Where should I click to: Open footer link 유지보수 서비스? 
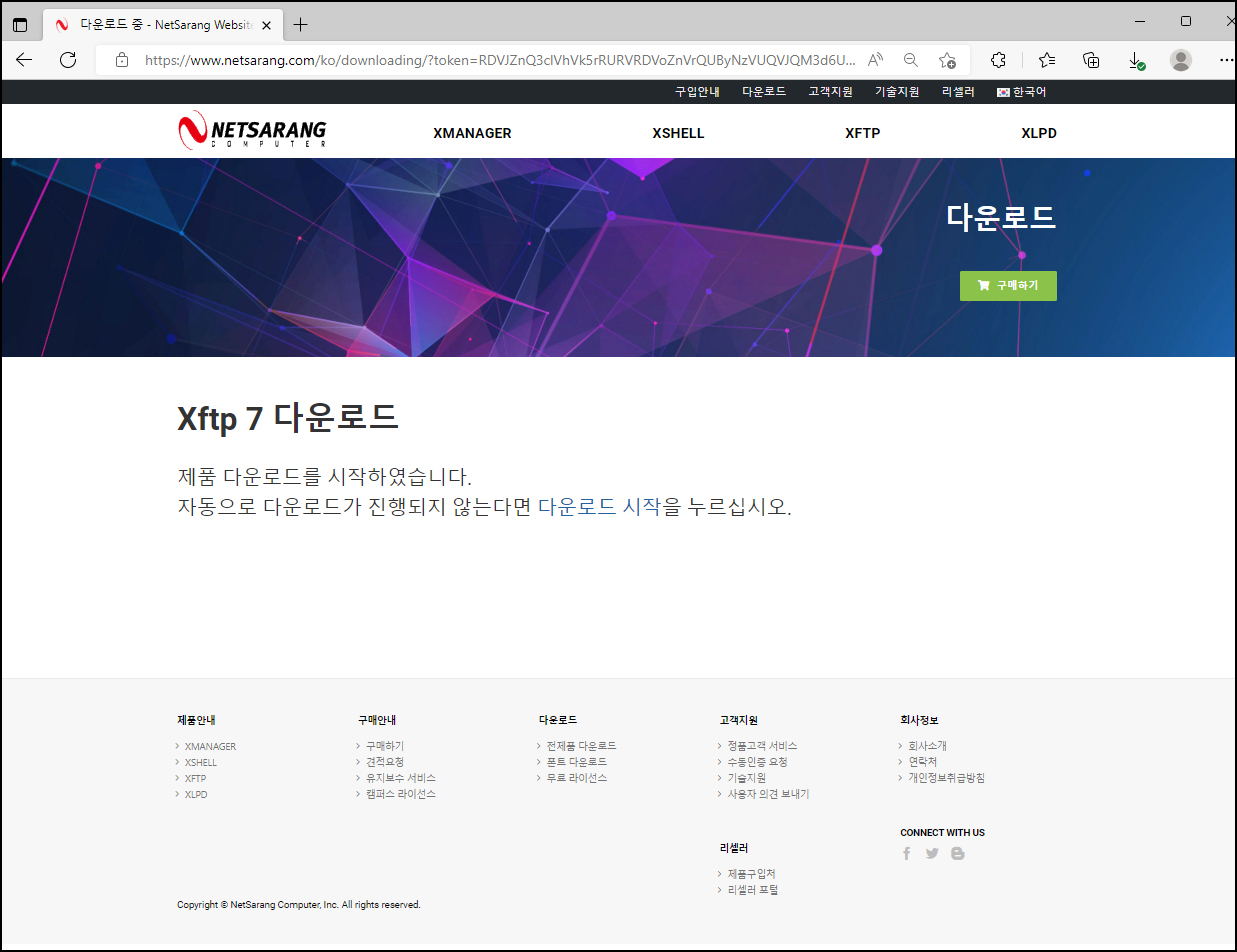pyautogui.click(x=400, y=778)
